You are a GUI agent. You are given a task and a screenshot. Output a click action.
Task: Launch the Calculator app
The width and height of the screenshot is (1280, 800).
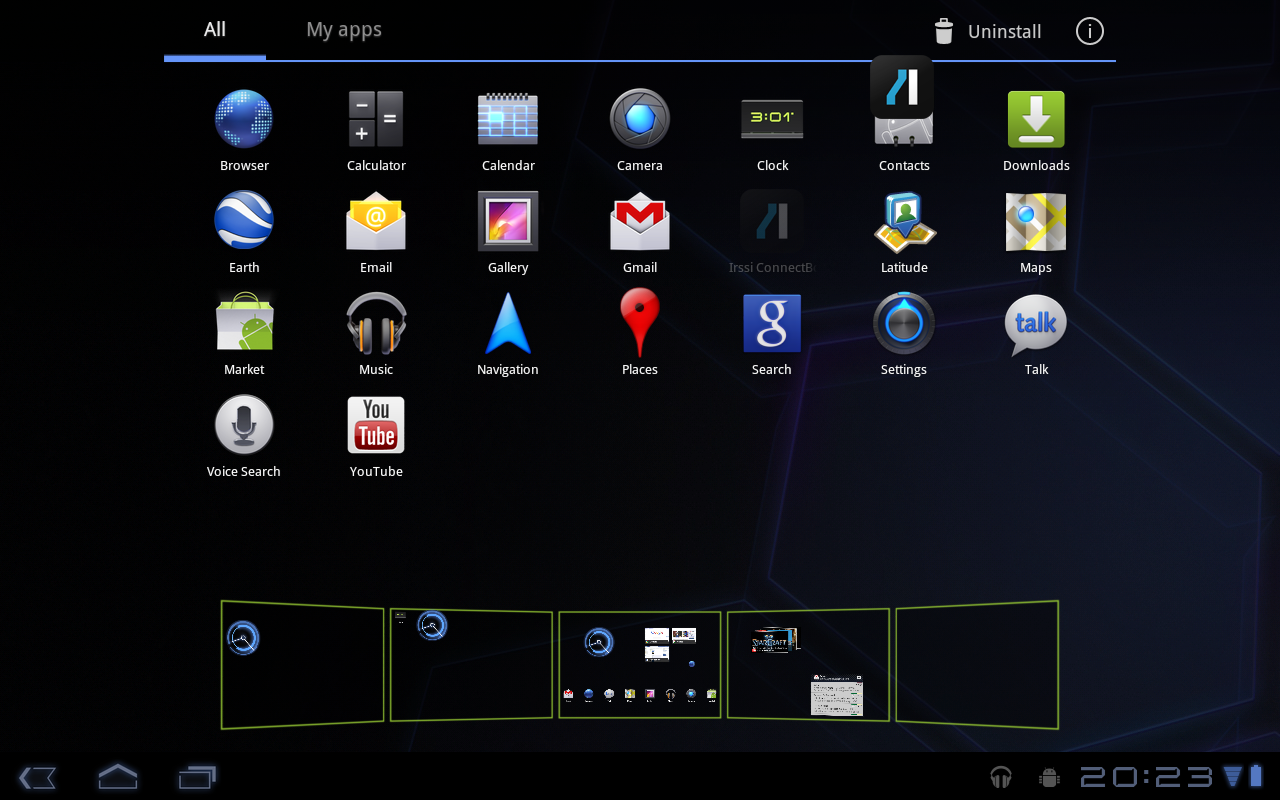[x=376, y=130]
